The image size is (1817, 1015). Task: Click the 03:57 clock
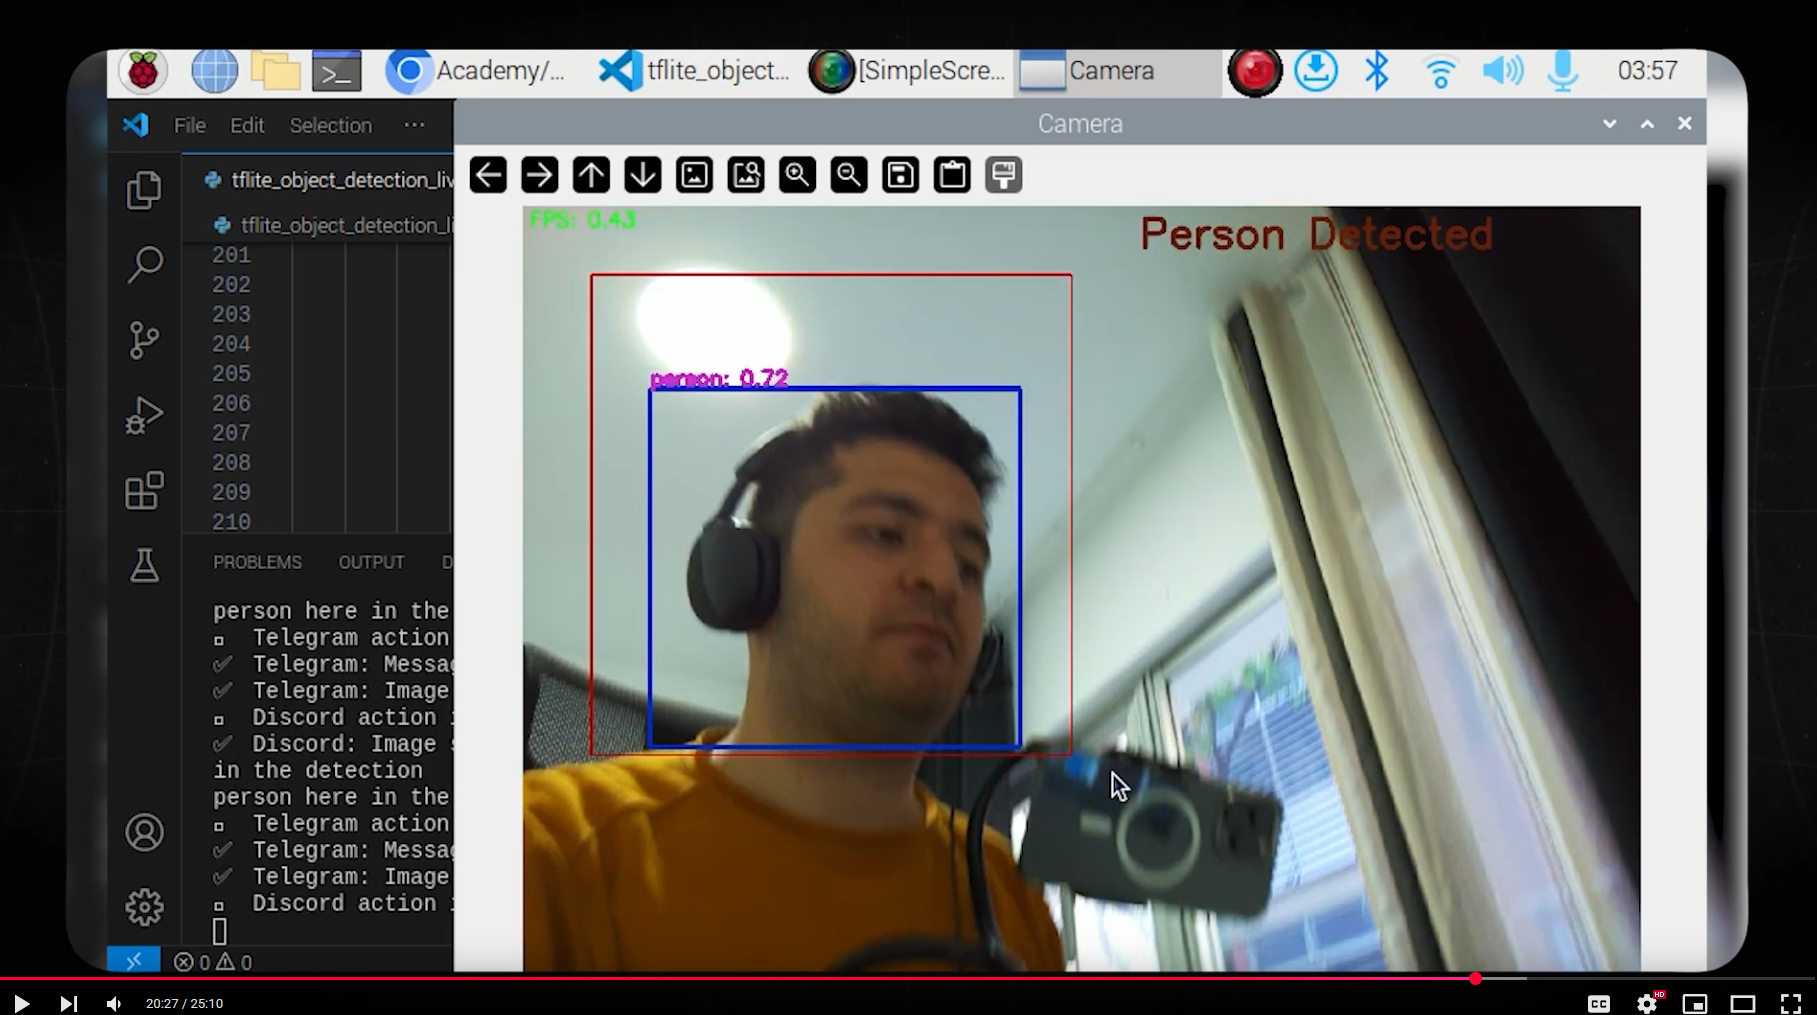[1647, 71]
